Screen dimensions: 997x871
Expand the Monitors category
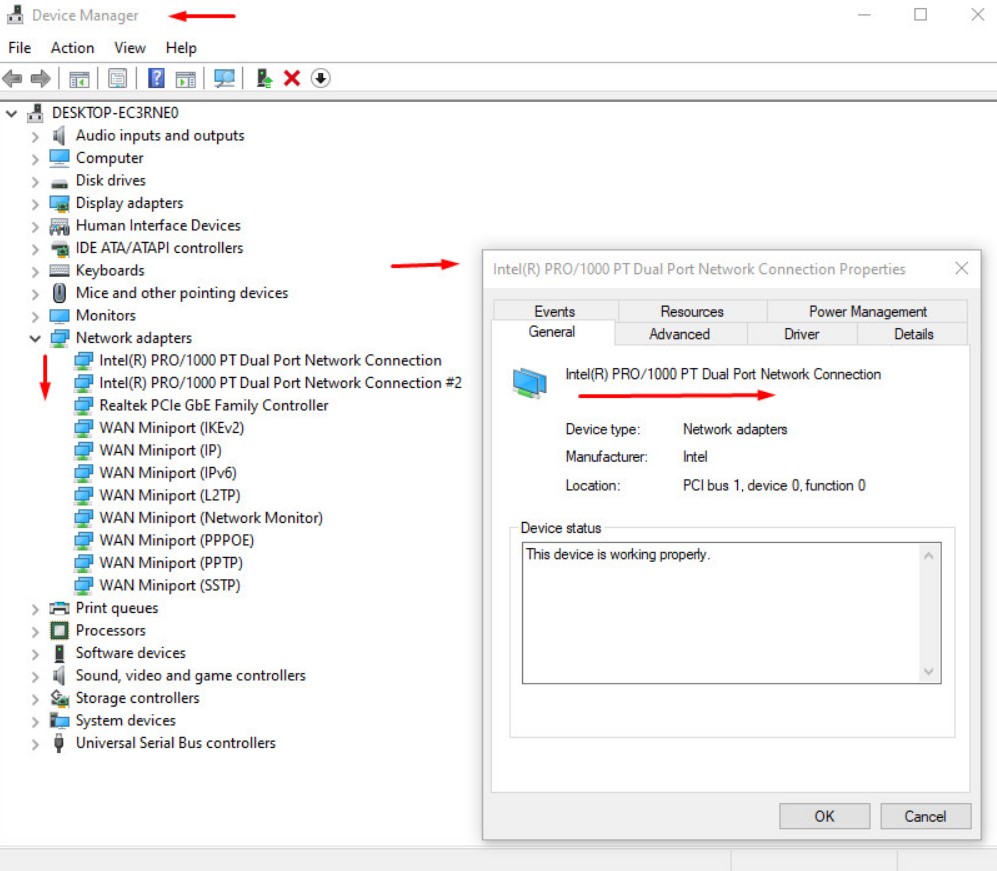35,316
